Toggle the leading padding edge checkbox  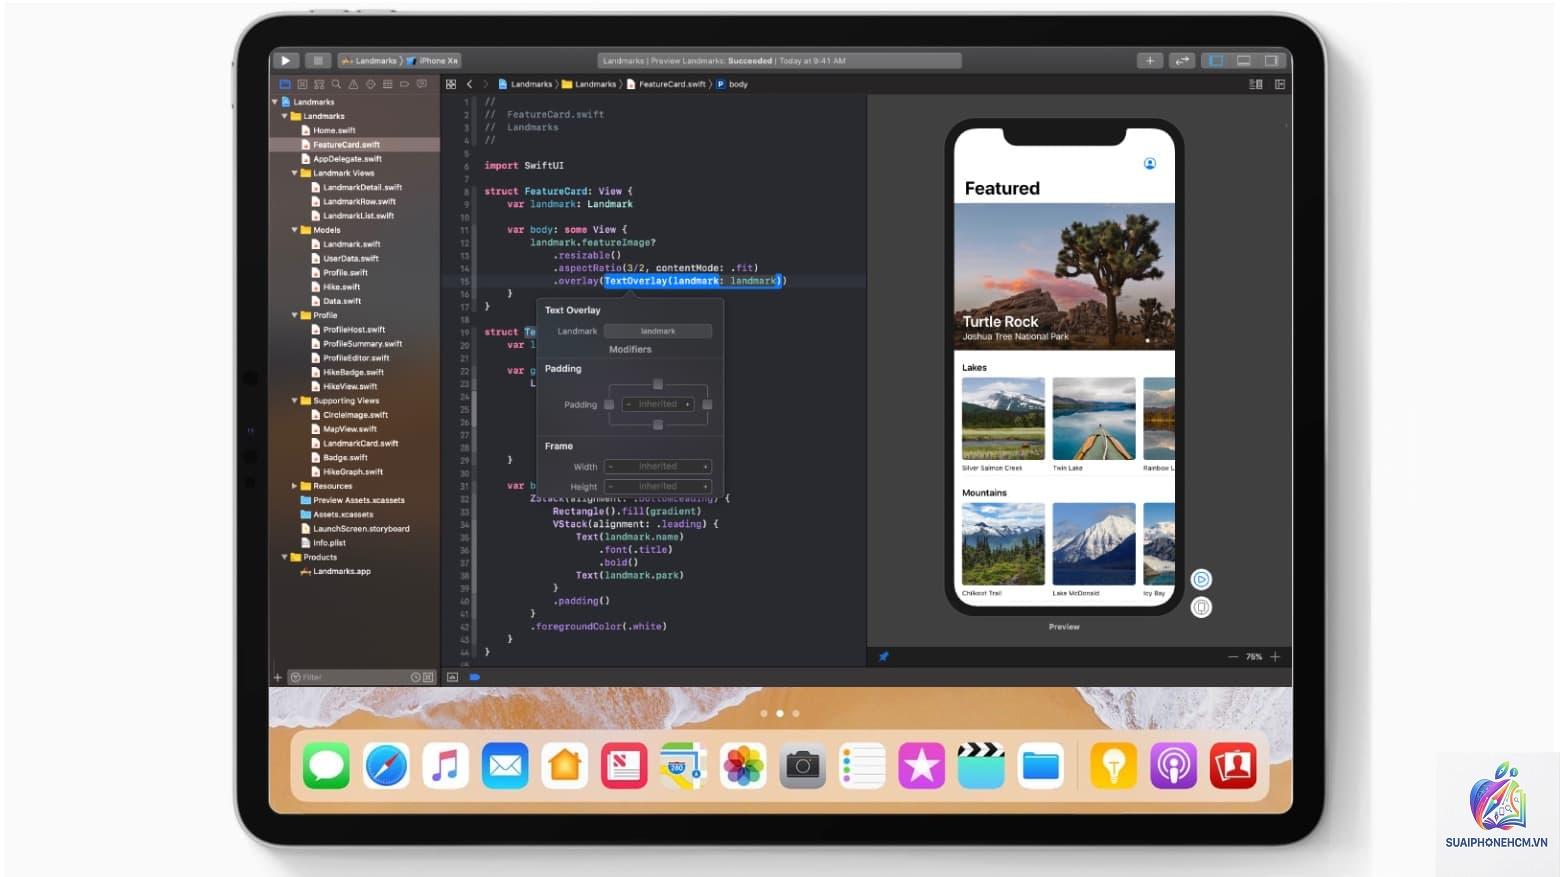pyautogui.click(x=609, y=405)
